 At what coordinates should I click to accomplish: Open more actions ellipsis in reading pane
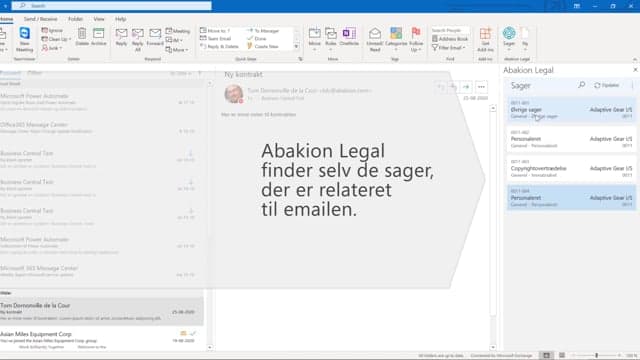click(x=481, y=87)
